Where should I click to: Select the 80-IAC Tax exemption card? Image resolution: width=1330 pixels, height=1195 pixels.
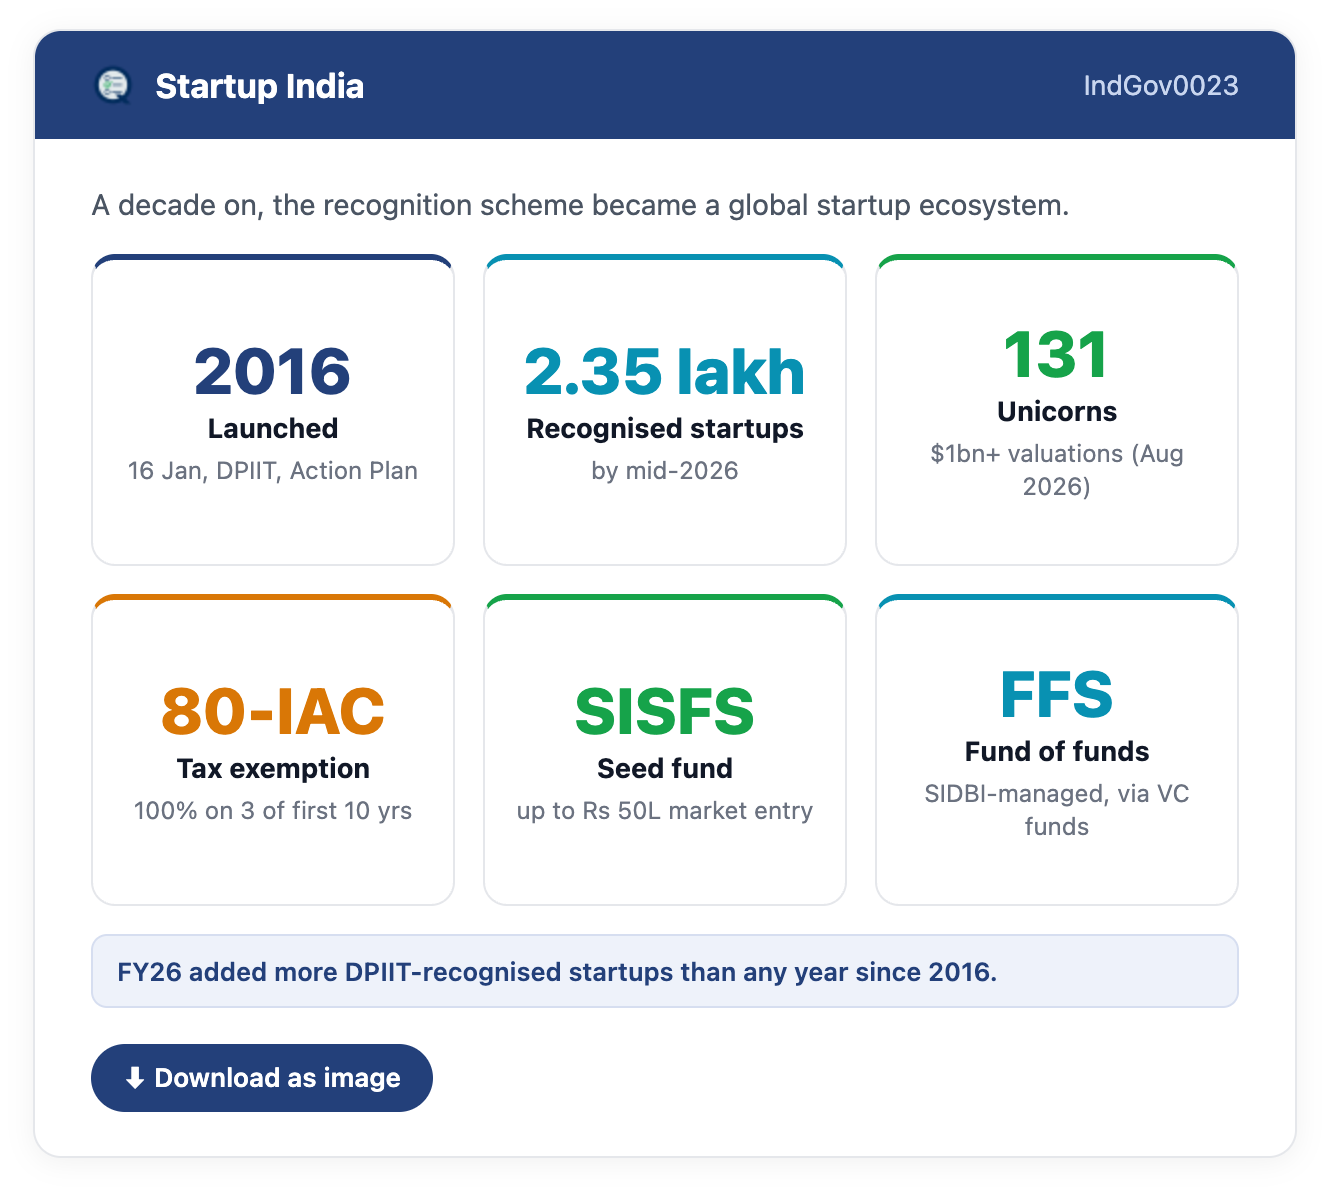coord(273,750)
